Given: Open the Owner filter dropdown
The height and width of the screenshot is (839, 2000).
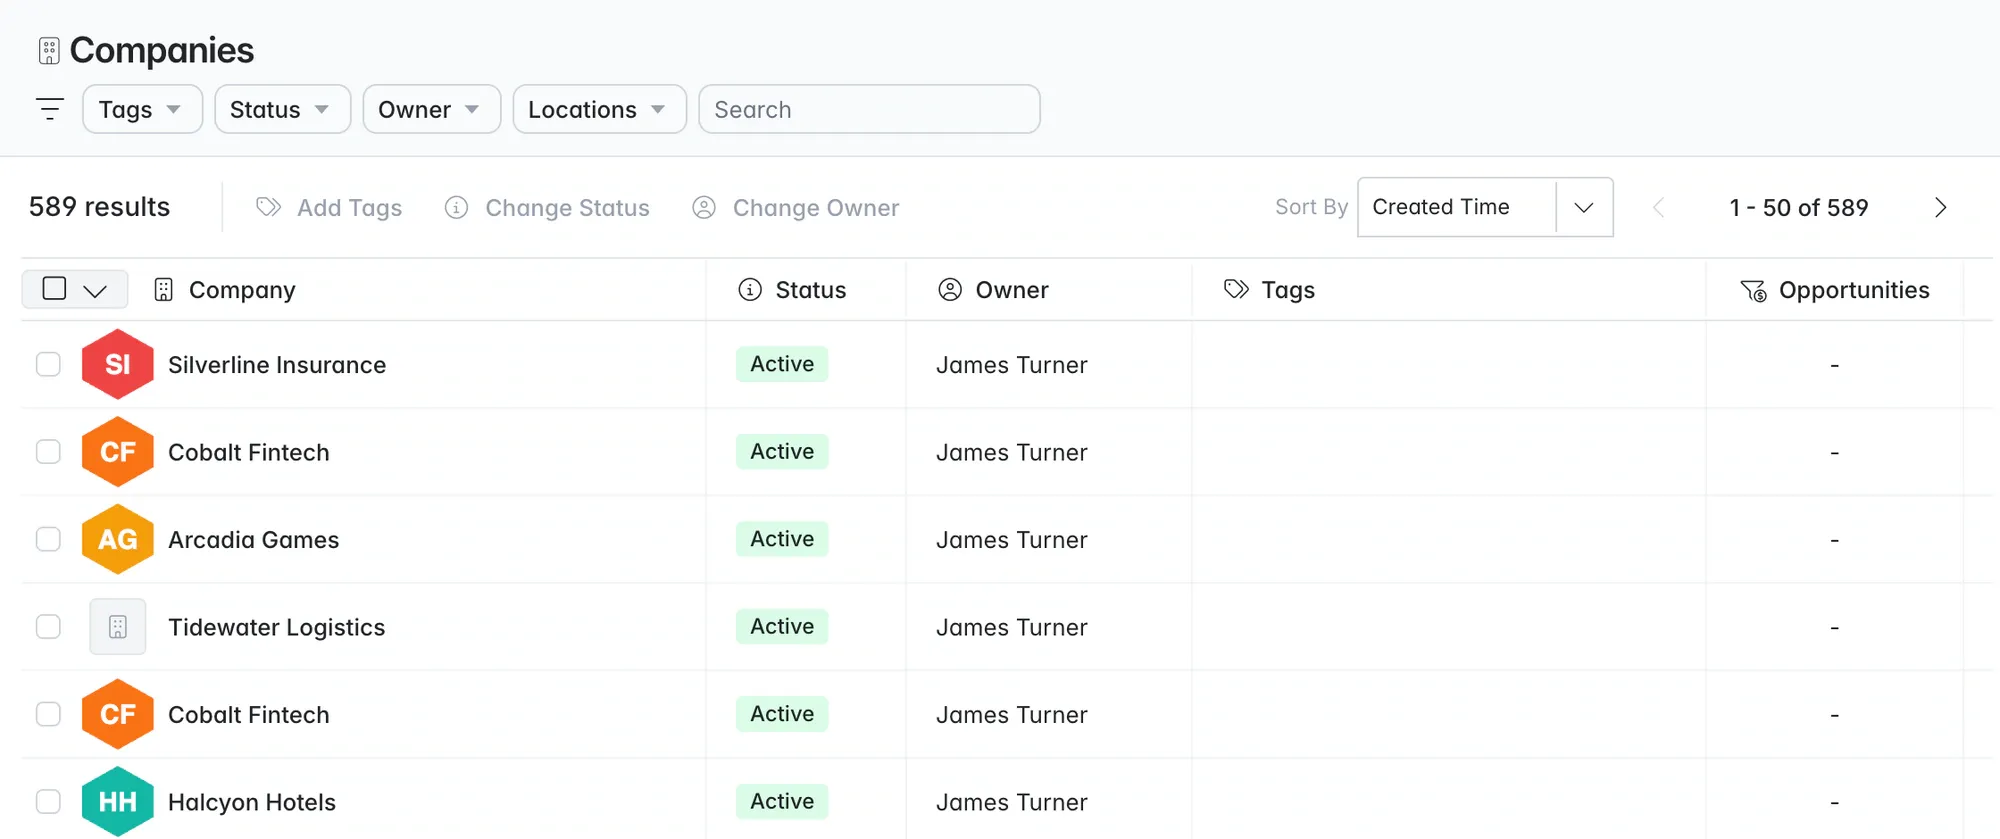Looking at the screenshot, I should (431, 109).
